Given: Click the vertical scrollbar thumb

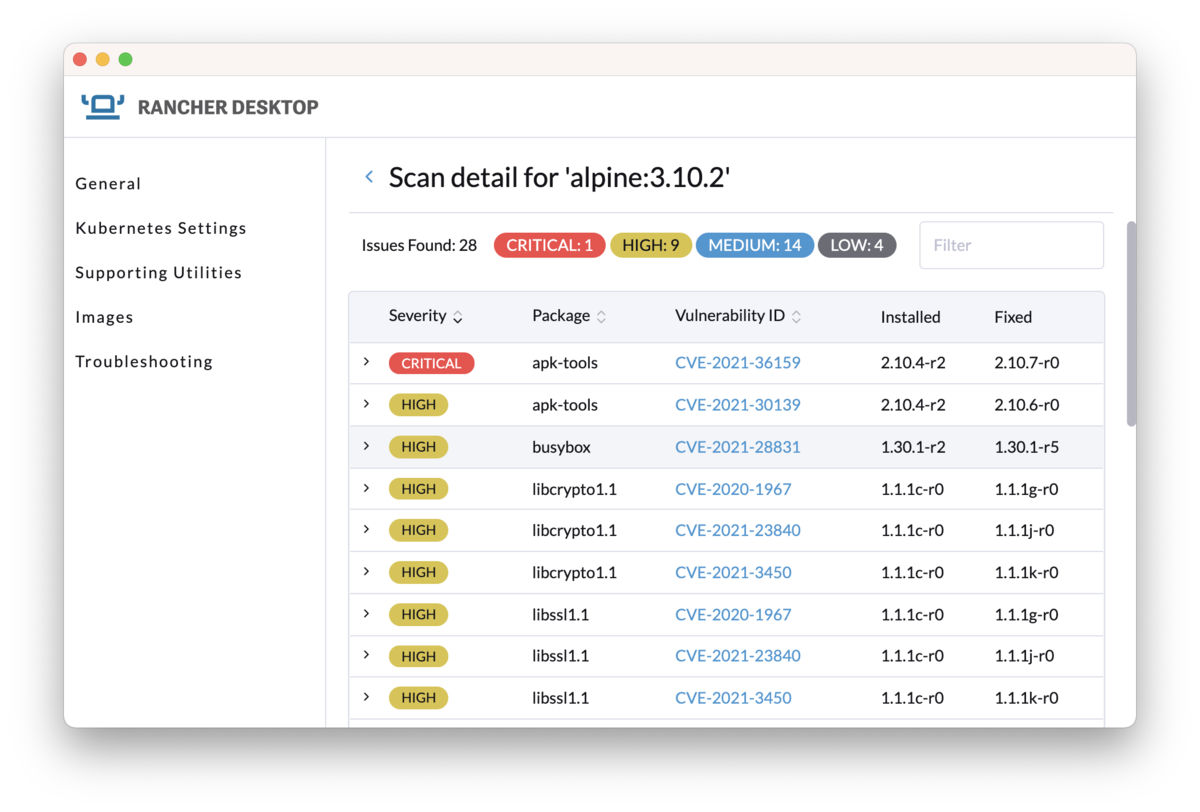Looking at the screenshot, I should [1131, 324].
